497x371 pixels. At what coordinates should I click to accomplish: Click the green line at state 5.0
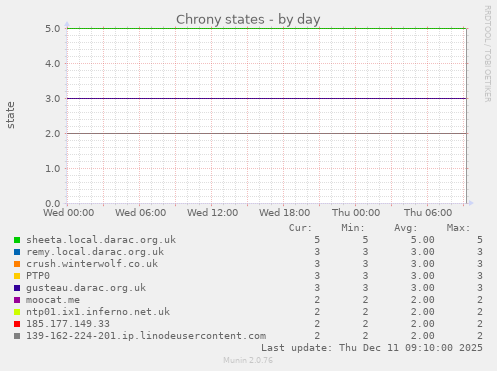coord(267,28)
